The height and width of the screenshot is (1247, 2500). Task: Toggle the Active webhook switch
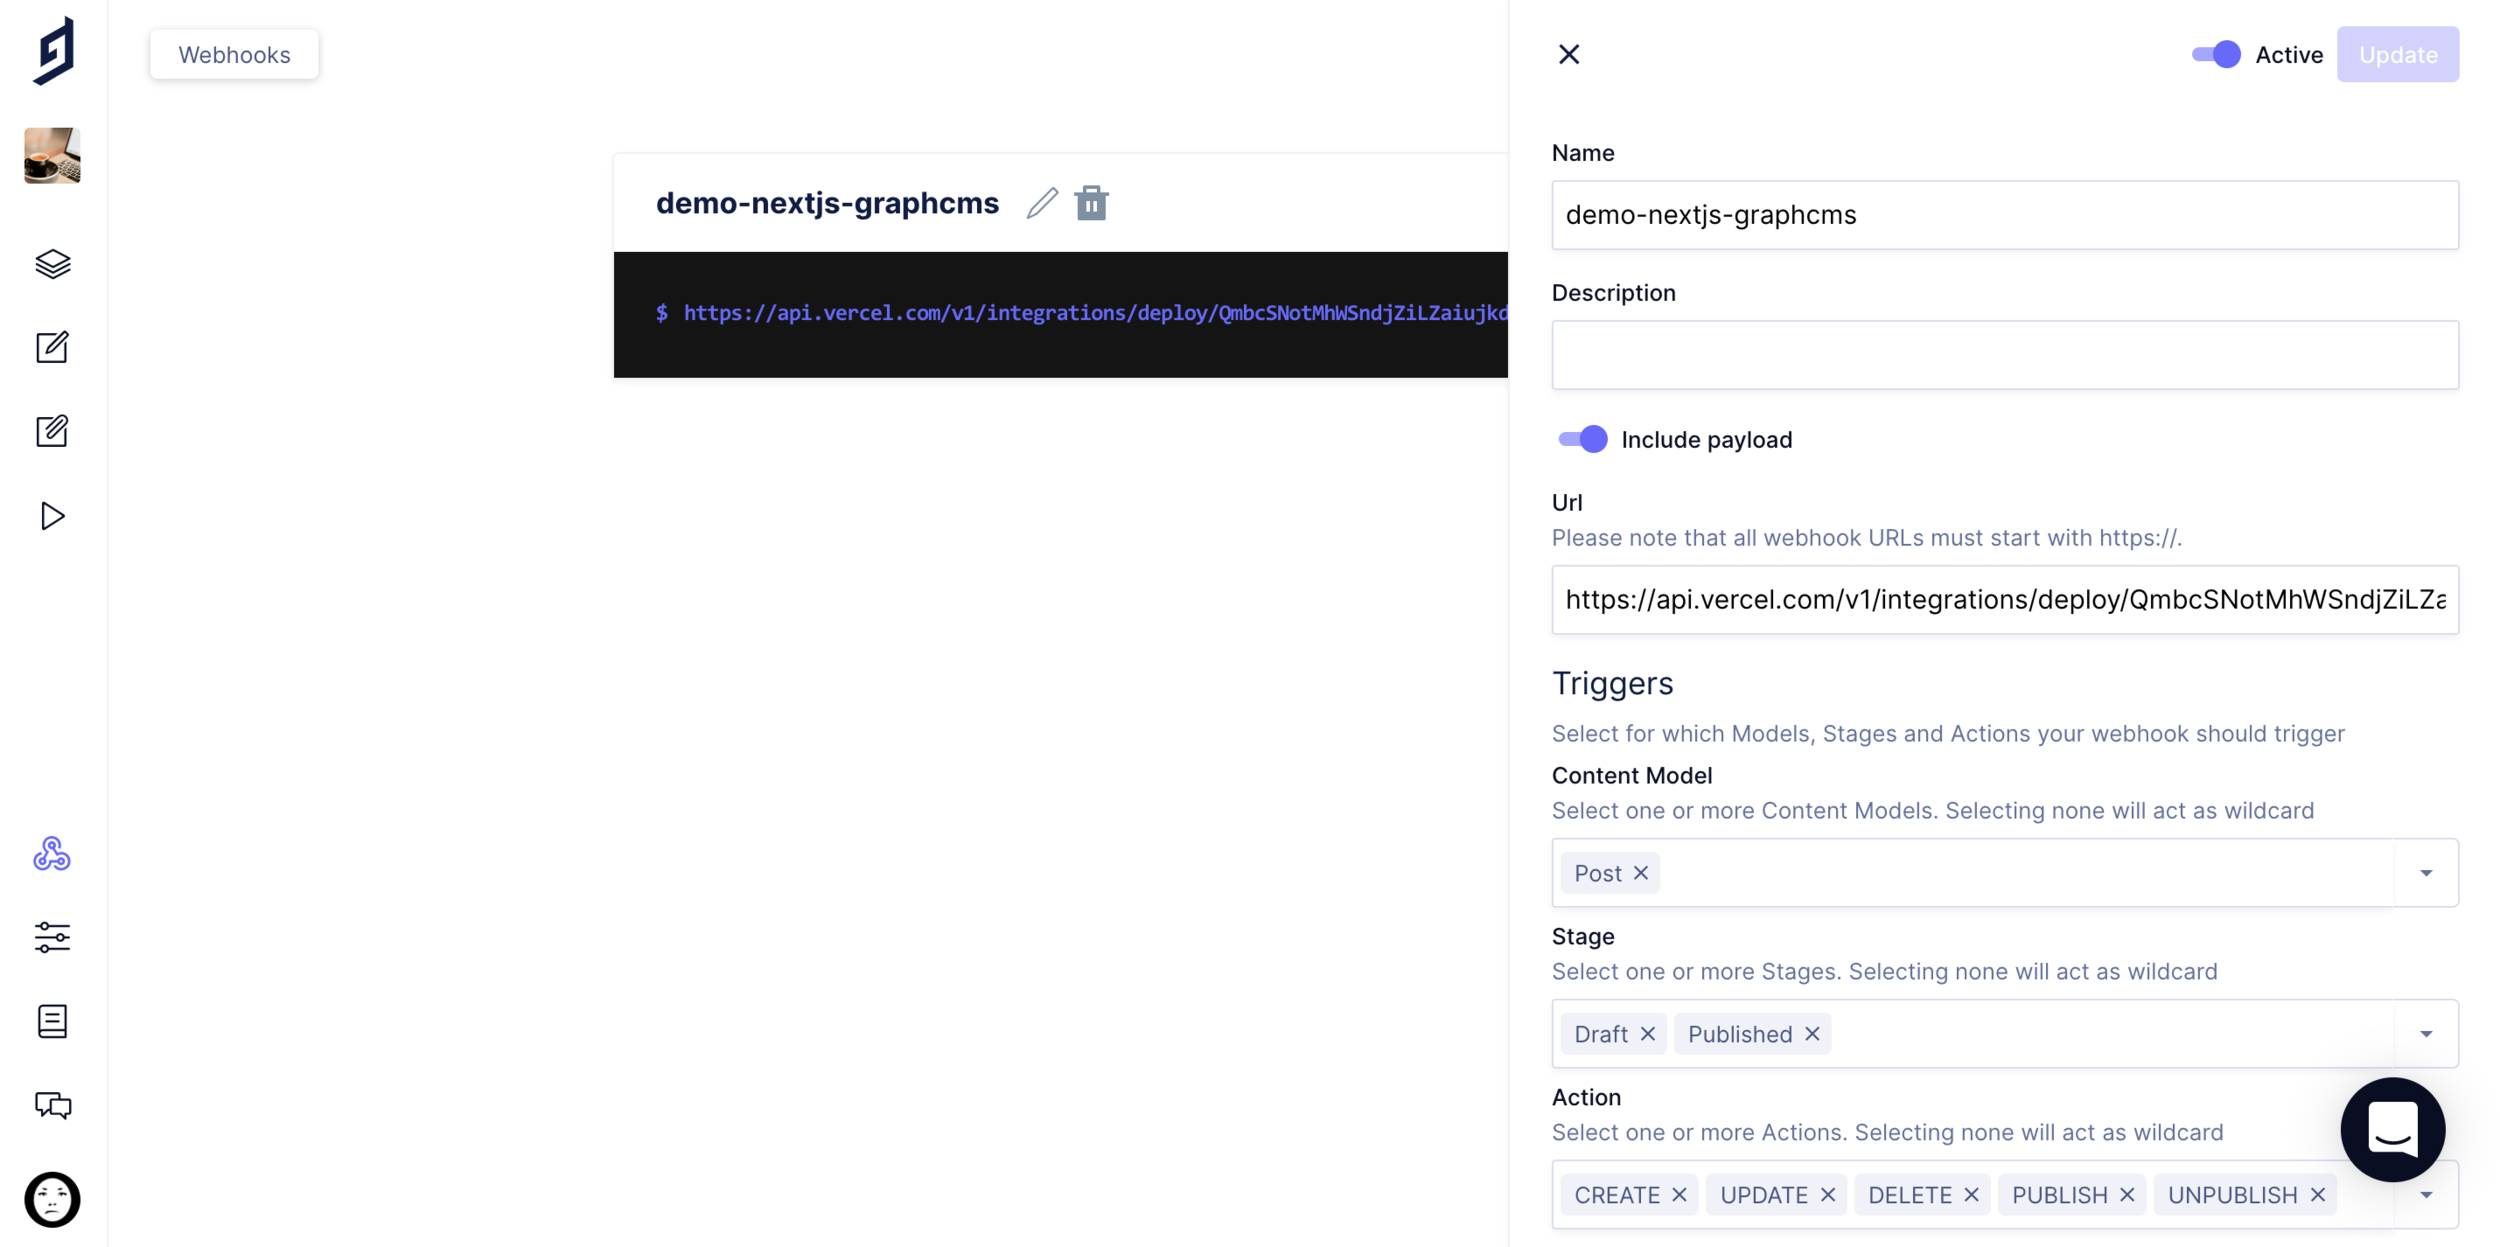click(x=2215, y=55)
